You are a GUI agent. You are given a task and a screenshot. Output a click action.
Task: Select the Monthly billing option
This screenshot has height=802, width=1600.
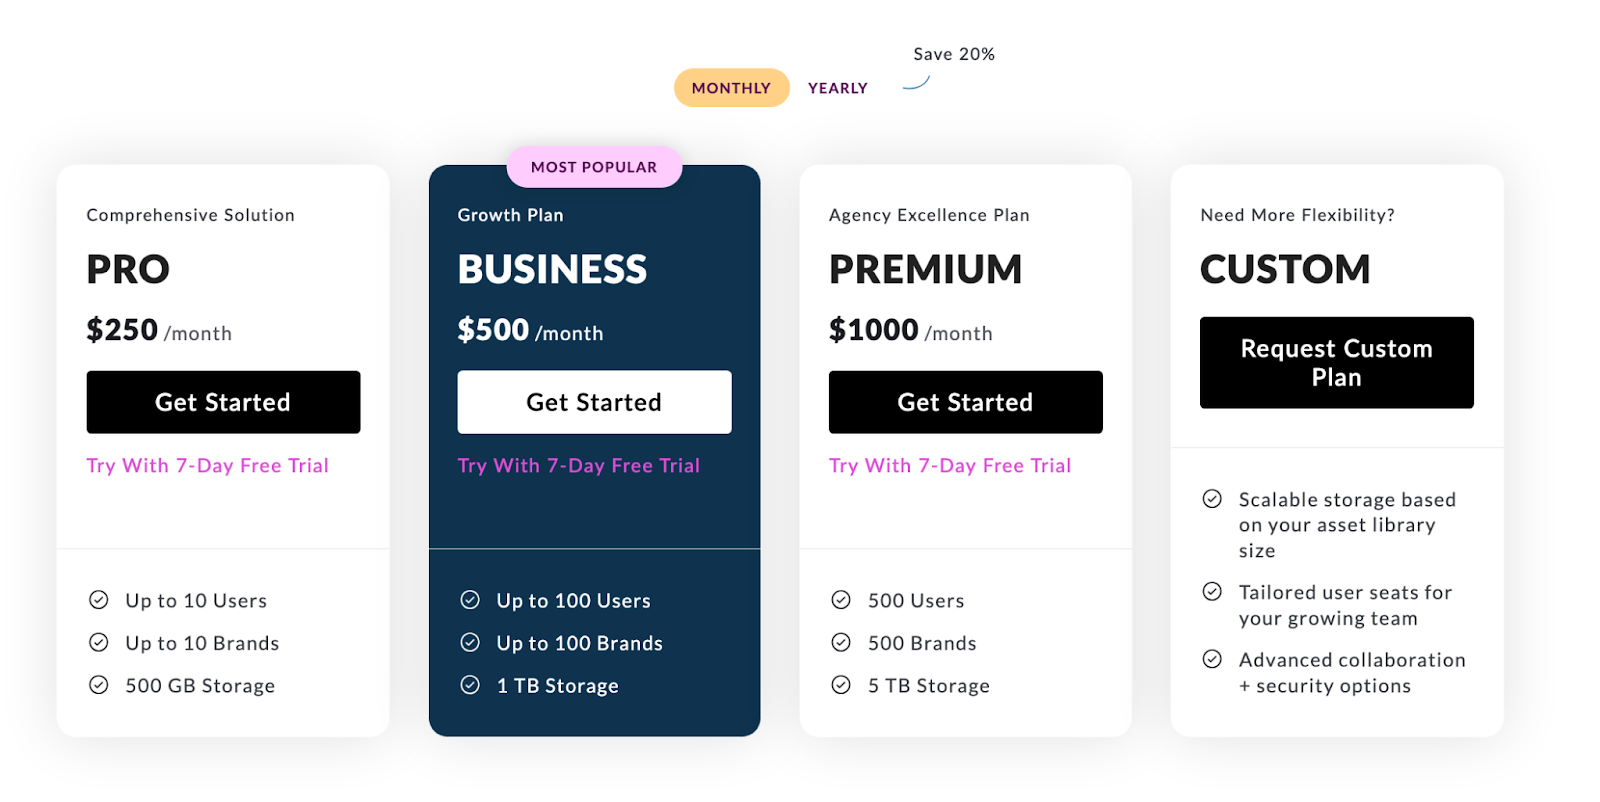(731, 87)
